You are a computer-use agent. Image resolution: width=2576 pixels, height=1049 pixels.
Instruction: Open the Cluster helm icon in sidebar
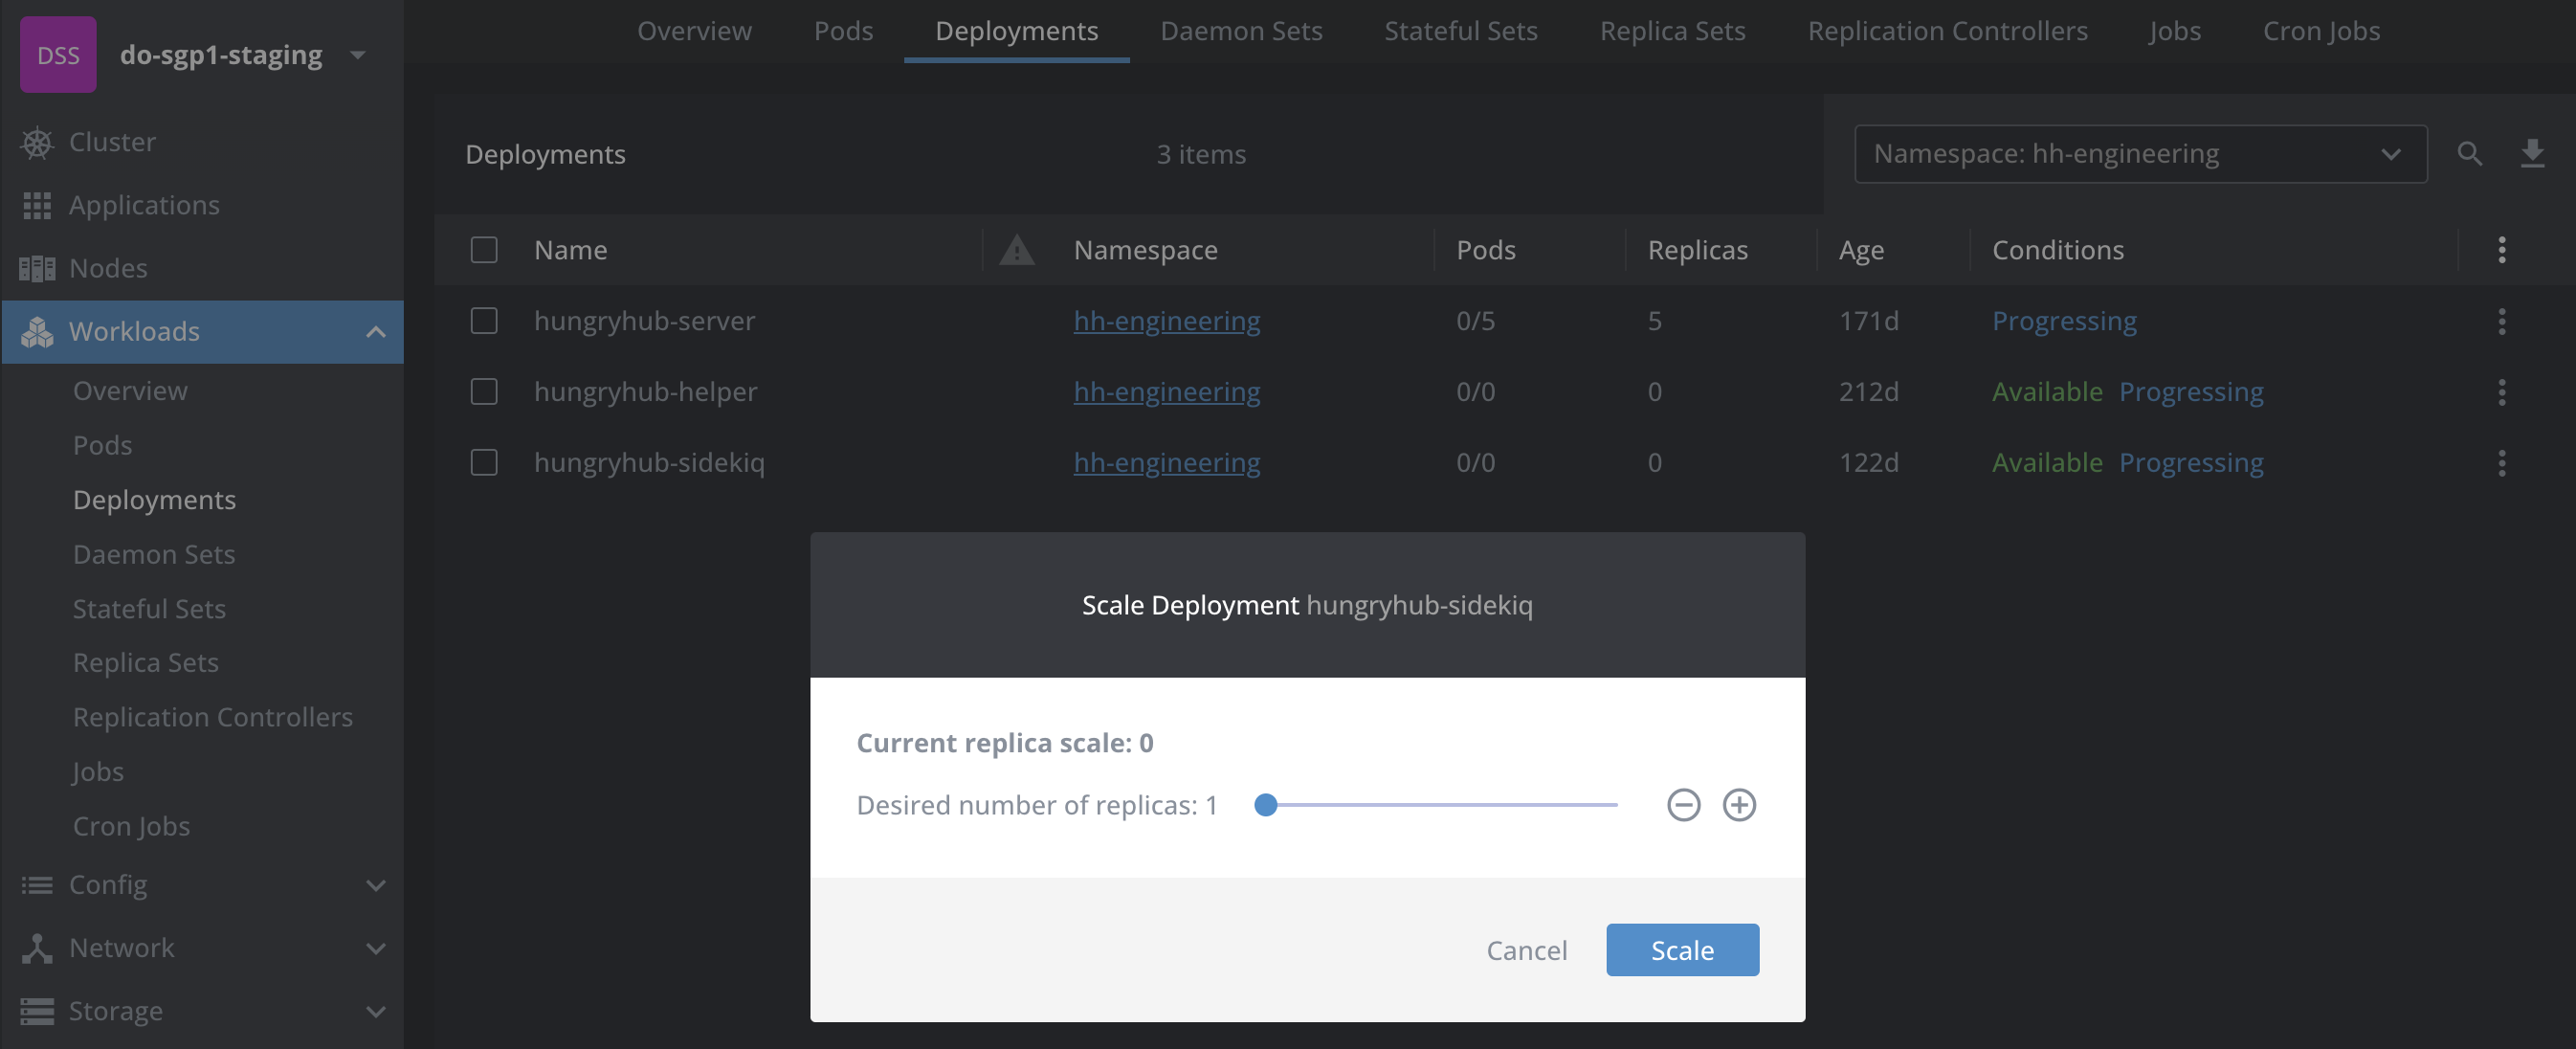point(37,142)
